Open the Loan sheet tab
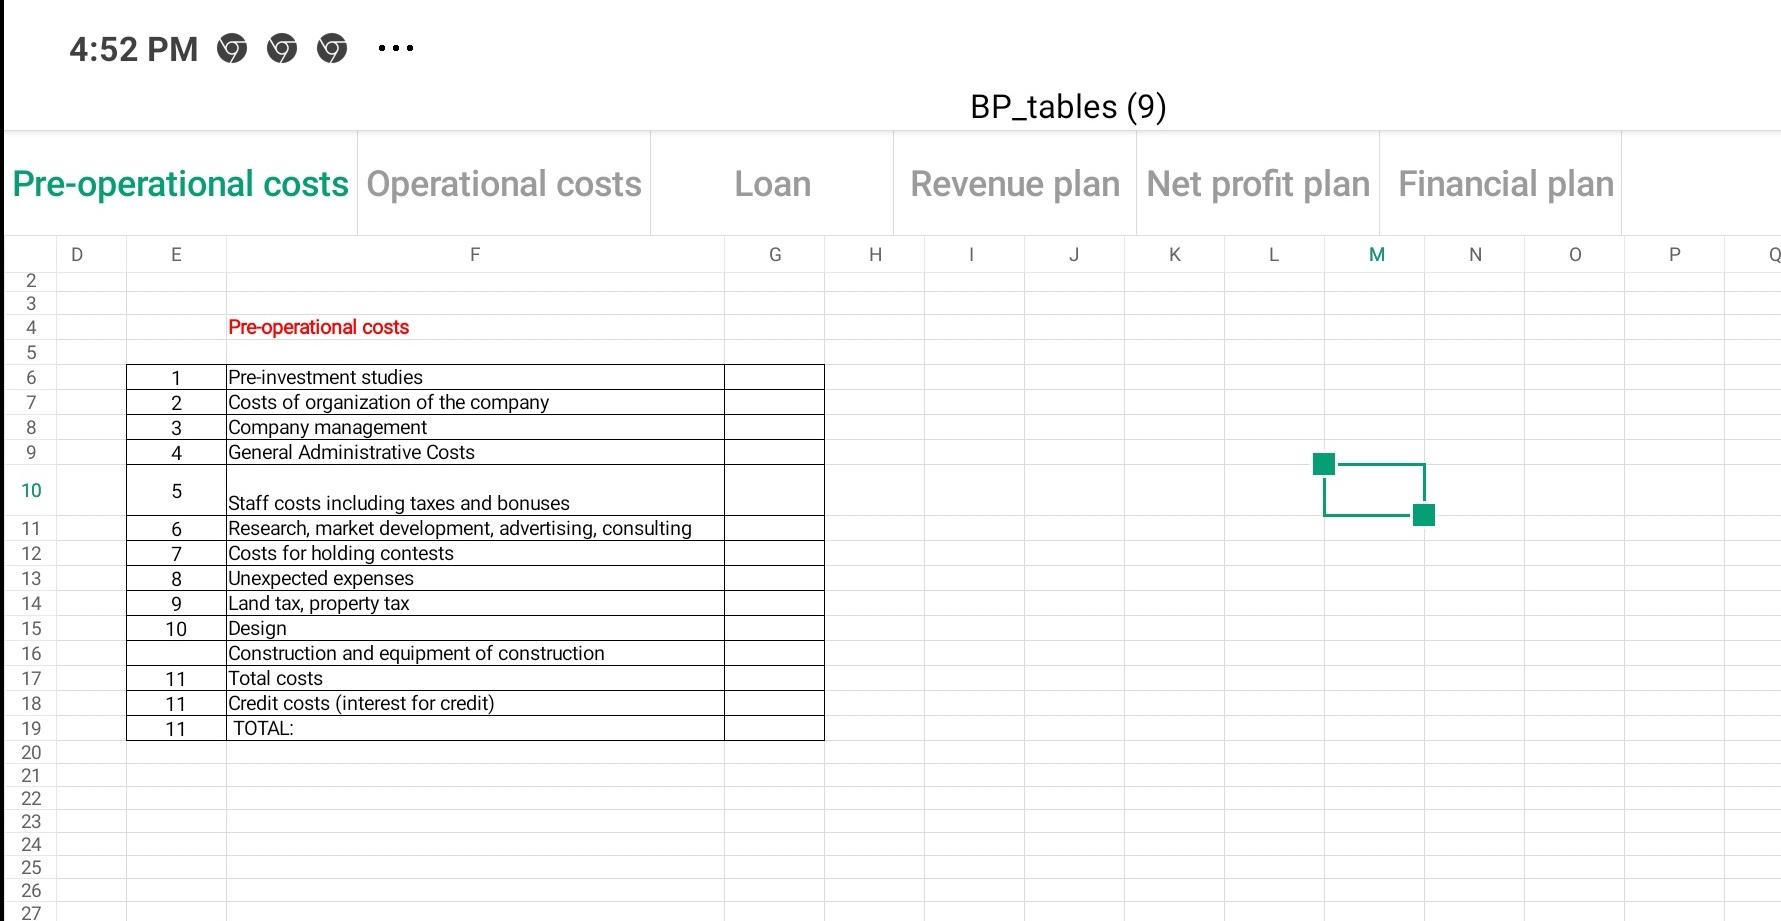Viewport: 1781px width, 921px height. tap(771, 184)
